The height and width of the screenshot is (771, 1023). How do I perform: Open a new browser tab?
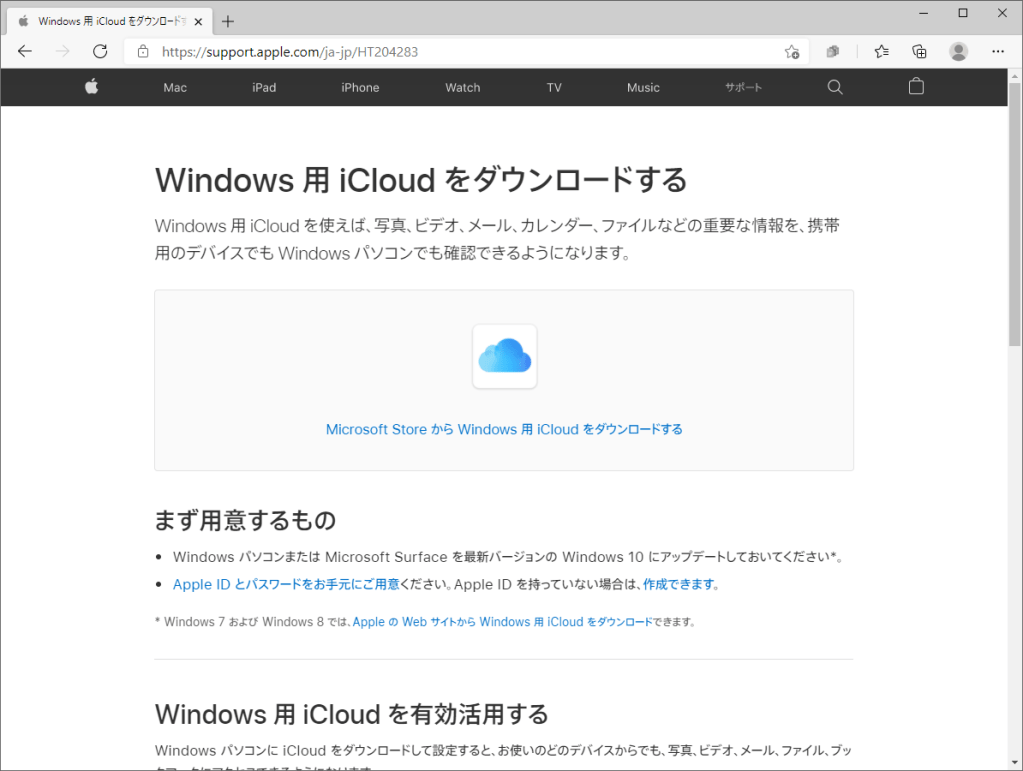click(228, 21)
